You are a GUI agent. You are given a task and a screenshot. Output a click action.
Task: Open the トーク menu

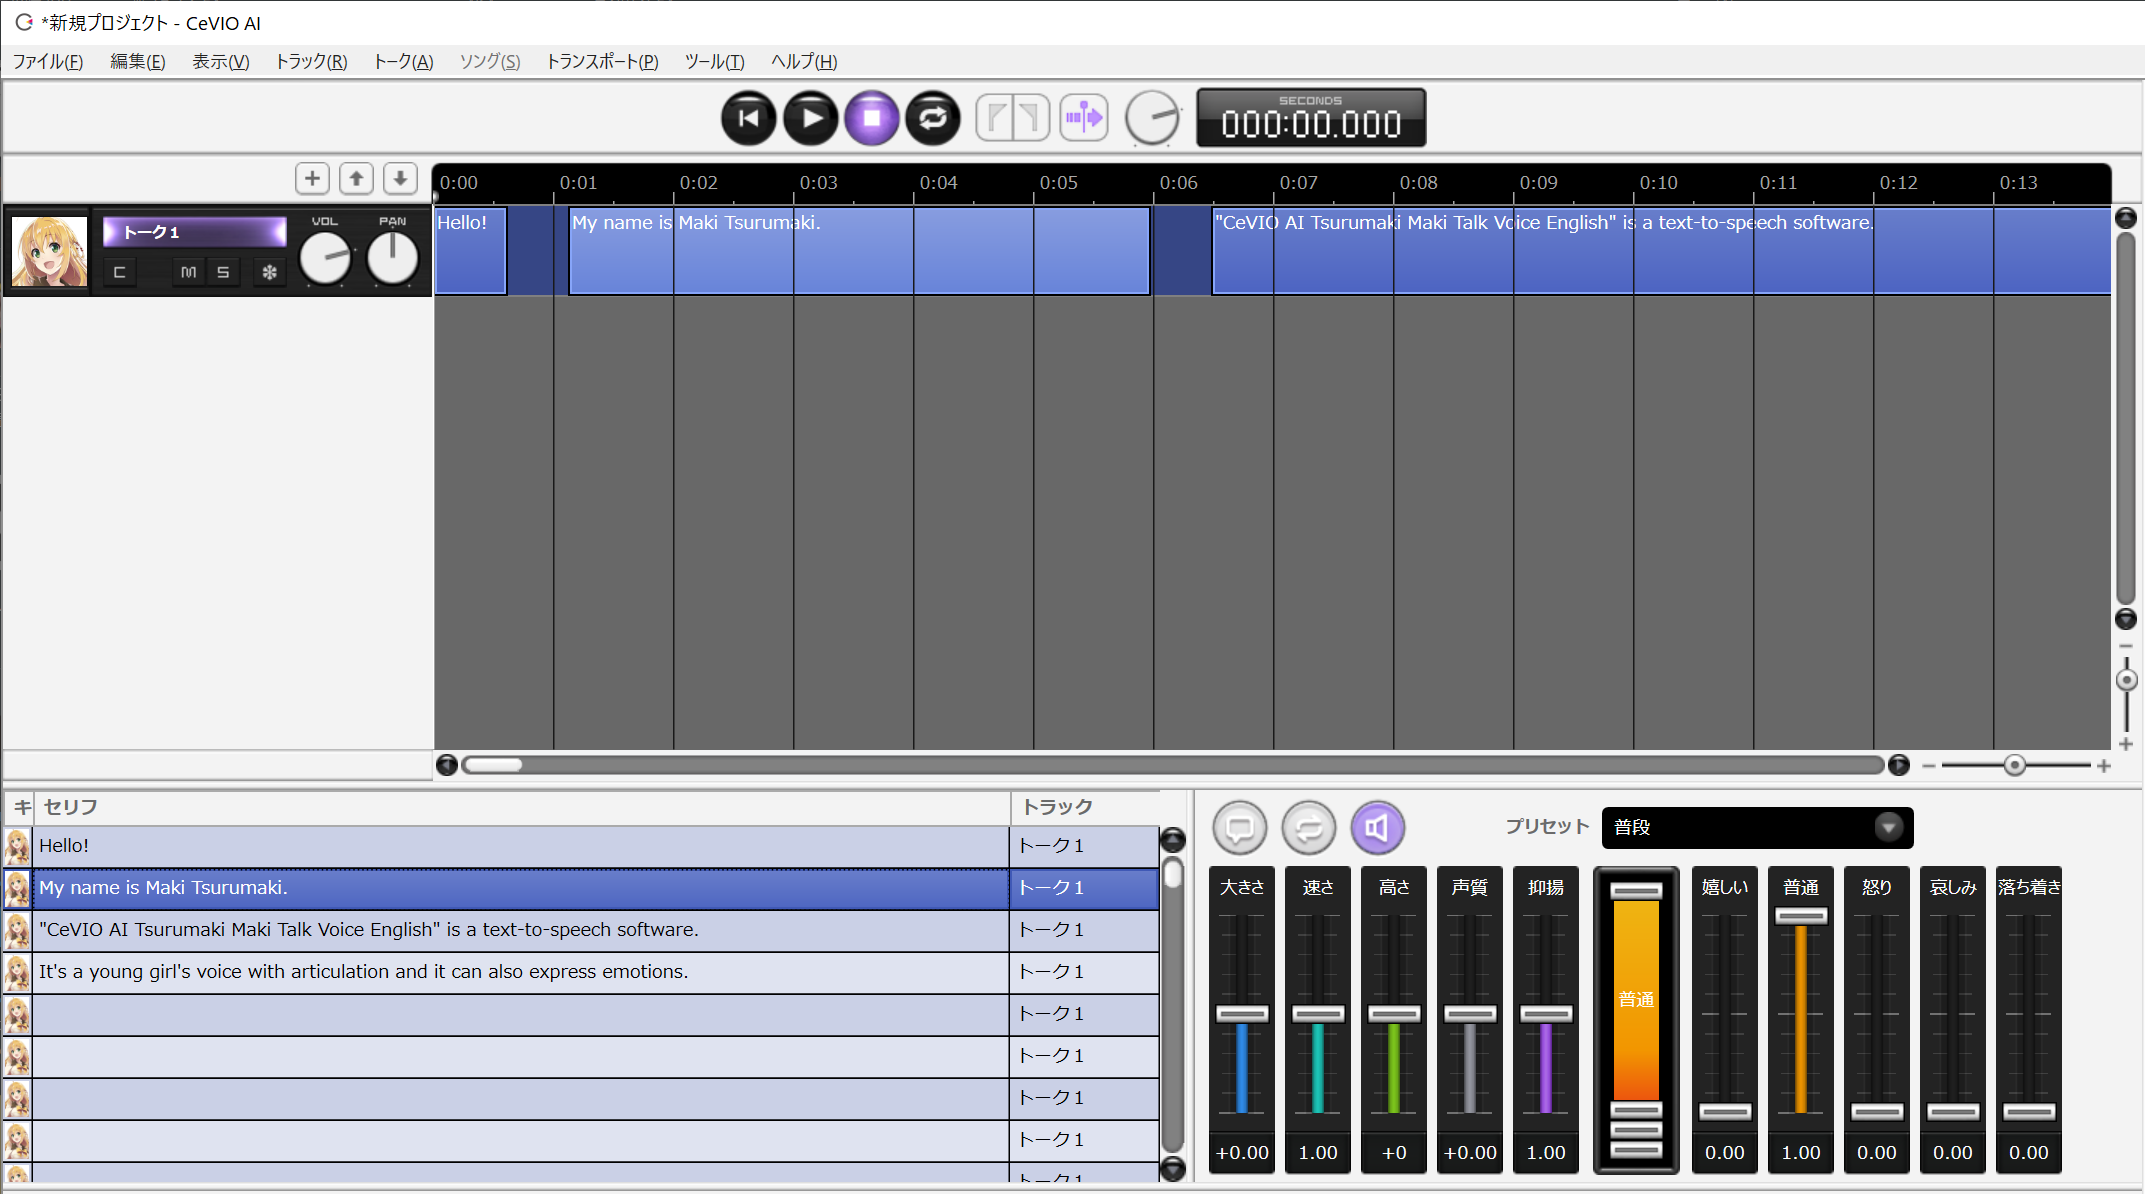point(403,62)
